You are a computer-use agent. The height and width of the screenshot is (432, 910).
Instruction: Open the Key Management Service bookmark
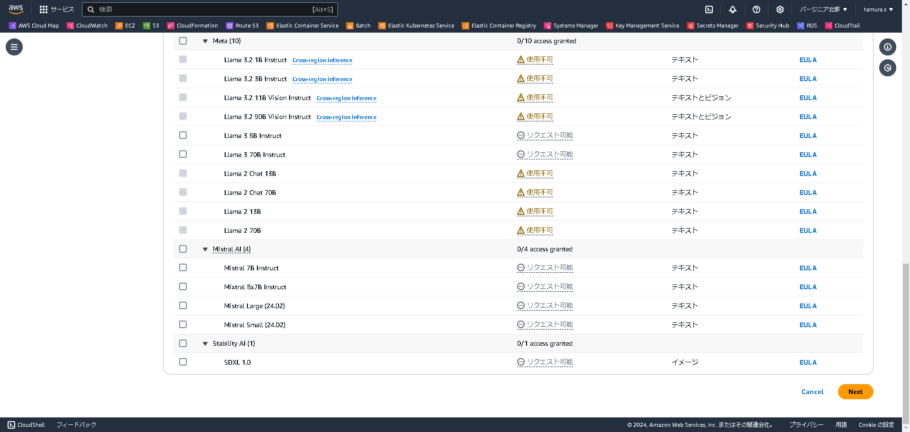coord(642,26)
